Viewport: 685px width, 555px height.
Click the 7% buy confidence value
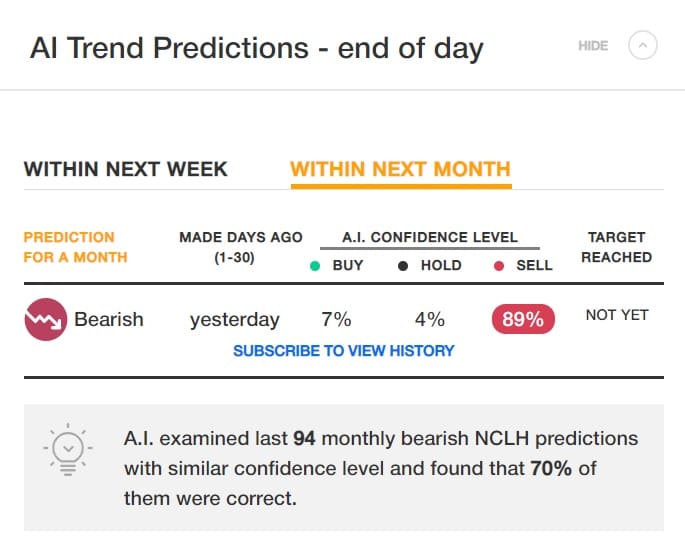pos(337,320)
